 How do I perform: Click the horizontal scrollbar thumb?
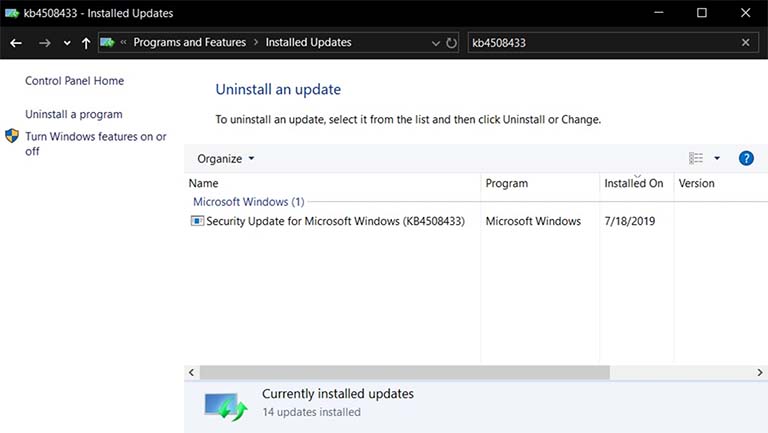pos(405,373)
